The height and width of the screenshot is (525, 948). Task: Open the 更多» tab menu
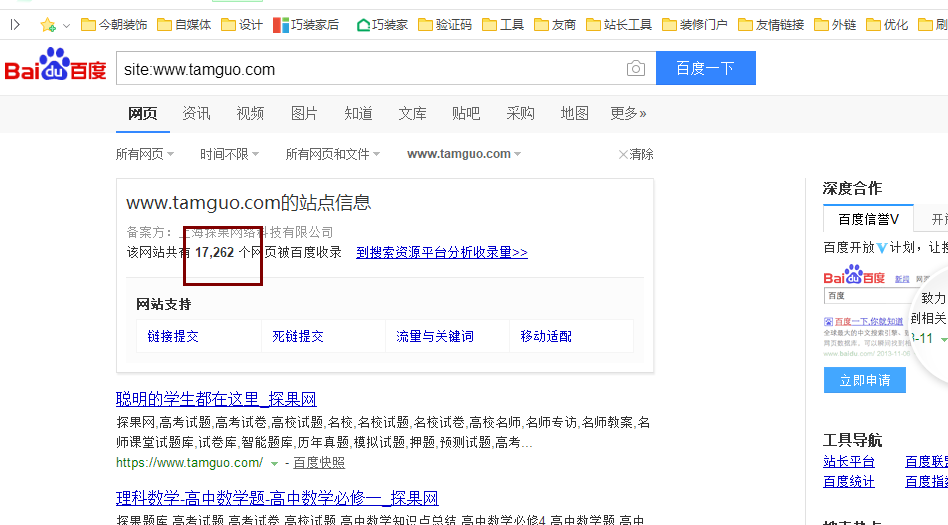628,113
